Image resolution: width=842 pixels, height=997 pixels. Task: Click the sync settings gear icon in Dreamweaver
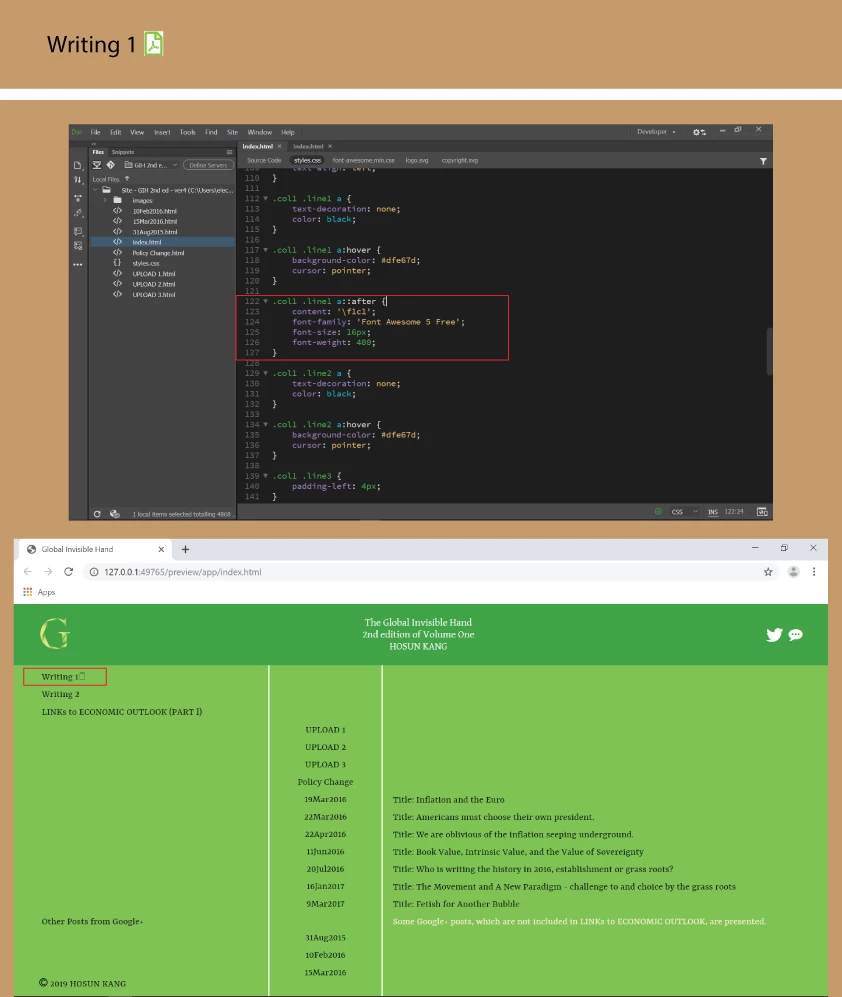(699, 132)
